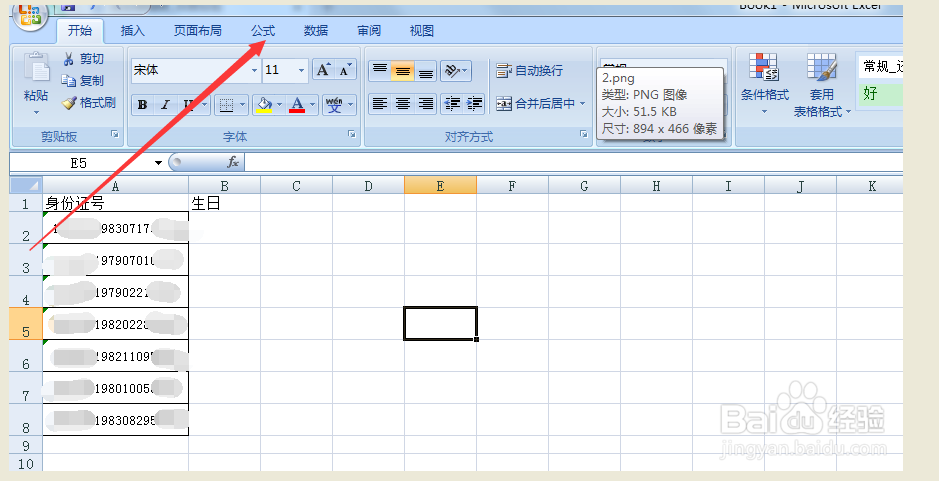Open the Font Color dropdown arrow
939x481 pixels.
tap(313, 105)
